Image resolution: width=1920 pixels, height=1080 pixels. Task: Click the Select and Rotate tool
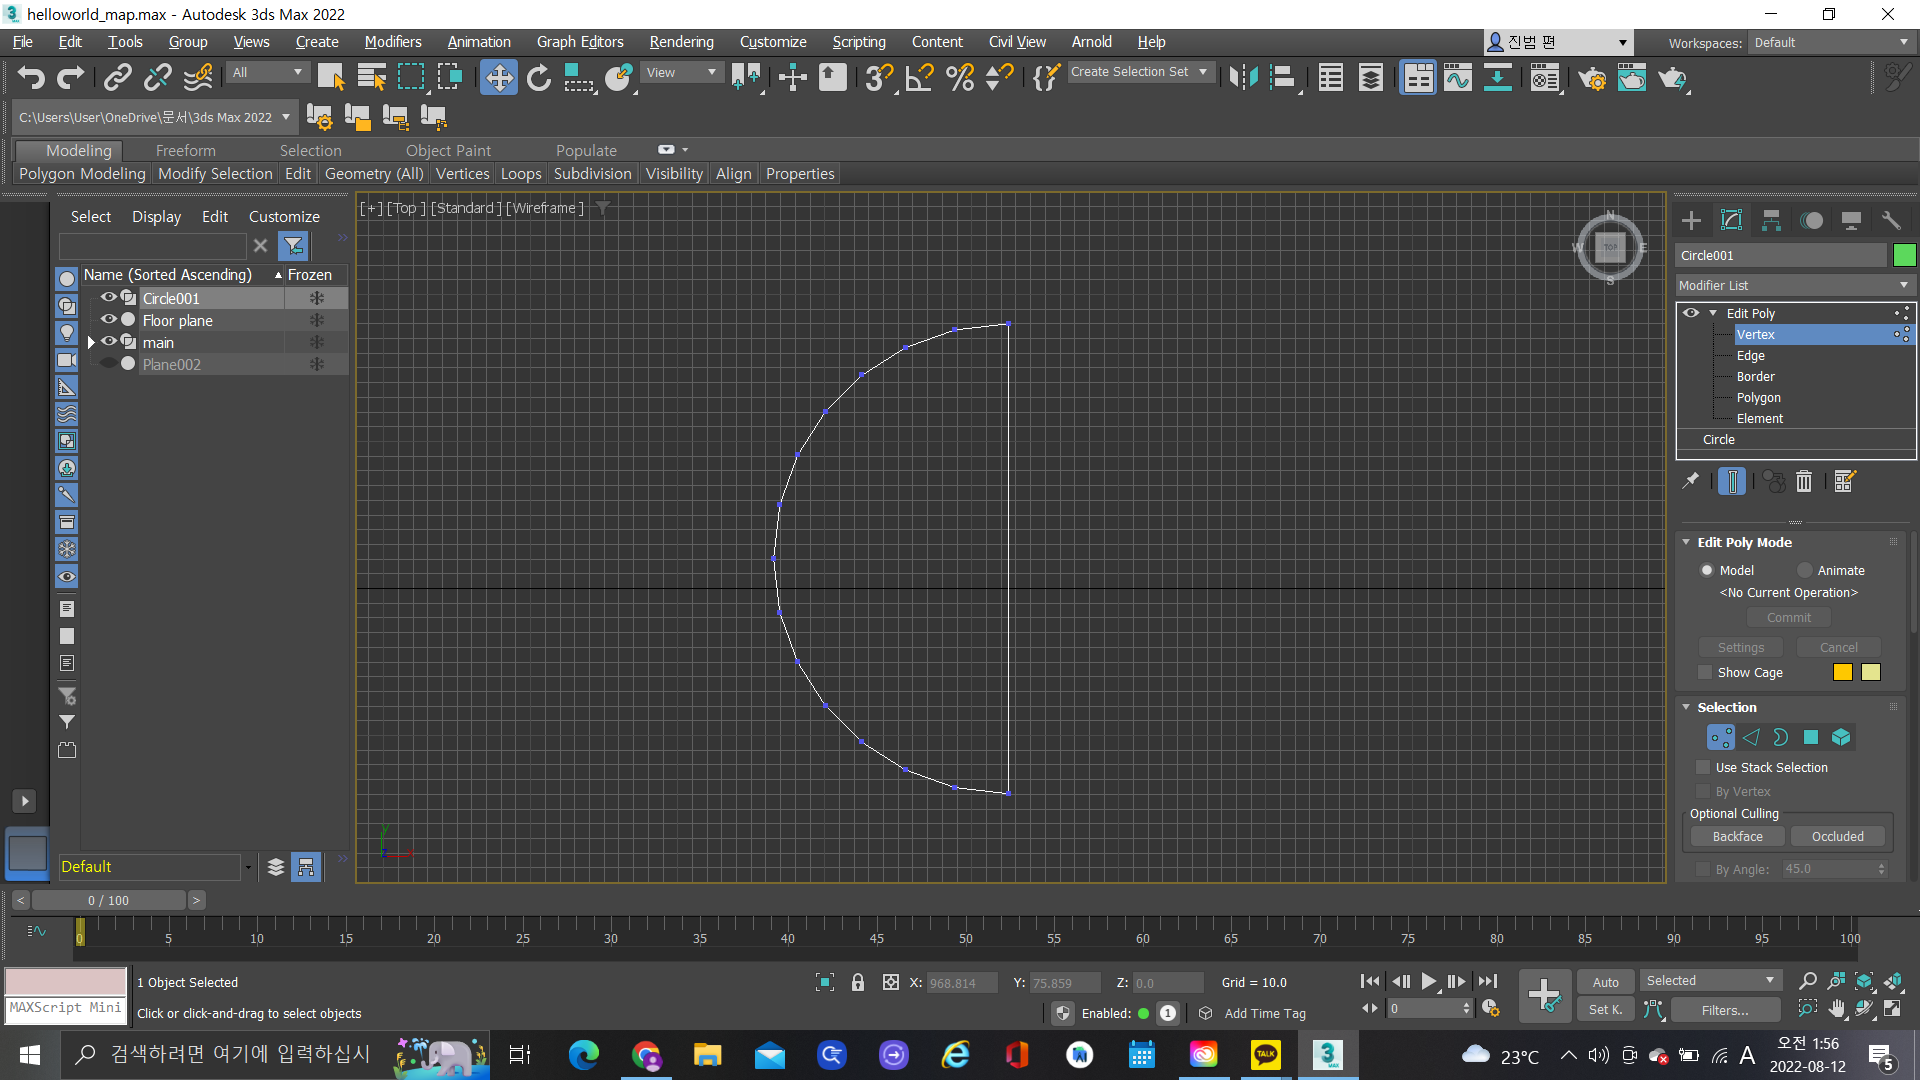pos(539,77)
